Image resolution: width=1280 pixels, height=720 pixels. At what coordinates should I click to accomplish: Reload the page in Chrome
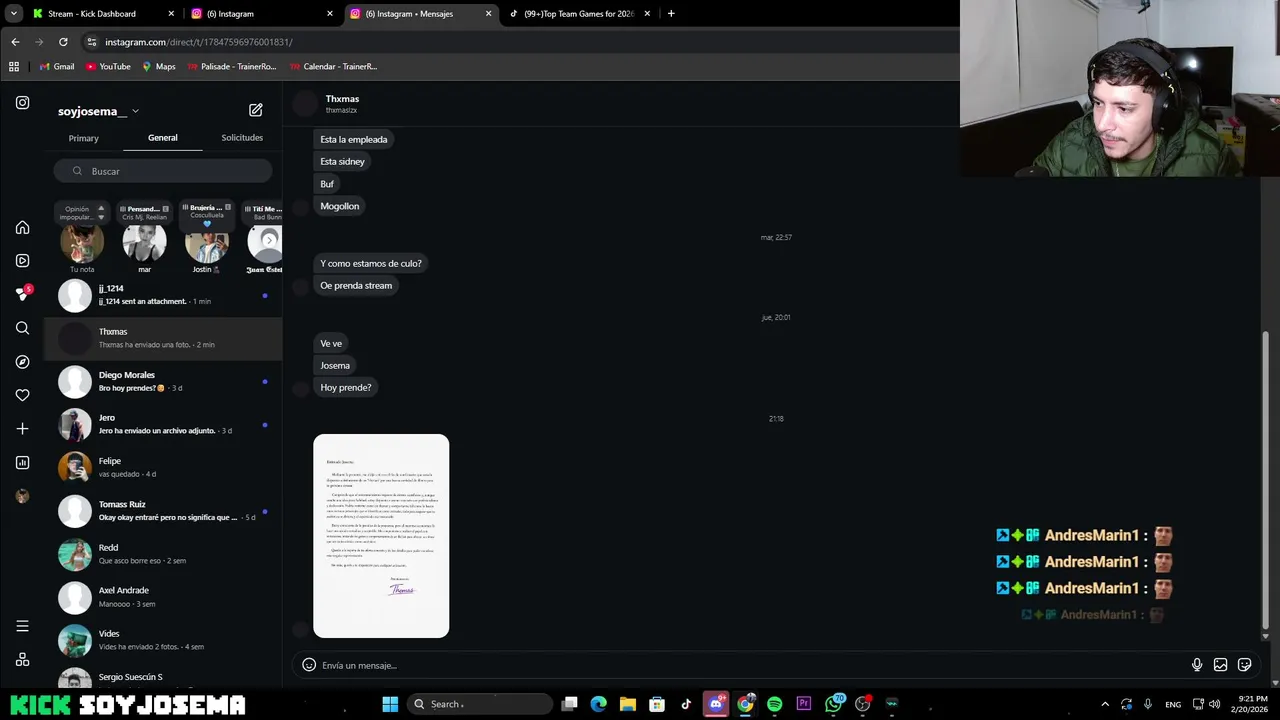[x=63, y=42]
